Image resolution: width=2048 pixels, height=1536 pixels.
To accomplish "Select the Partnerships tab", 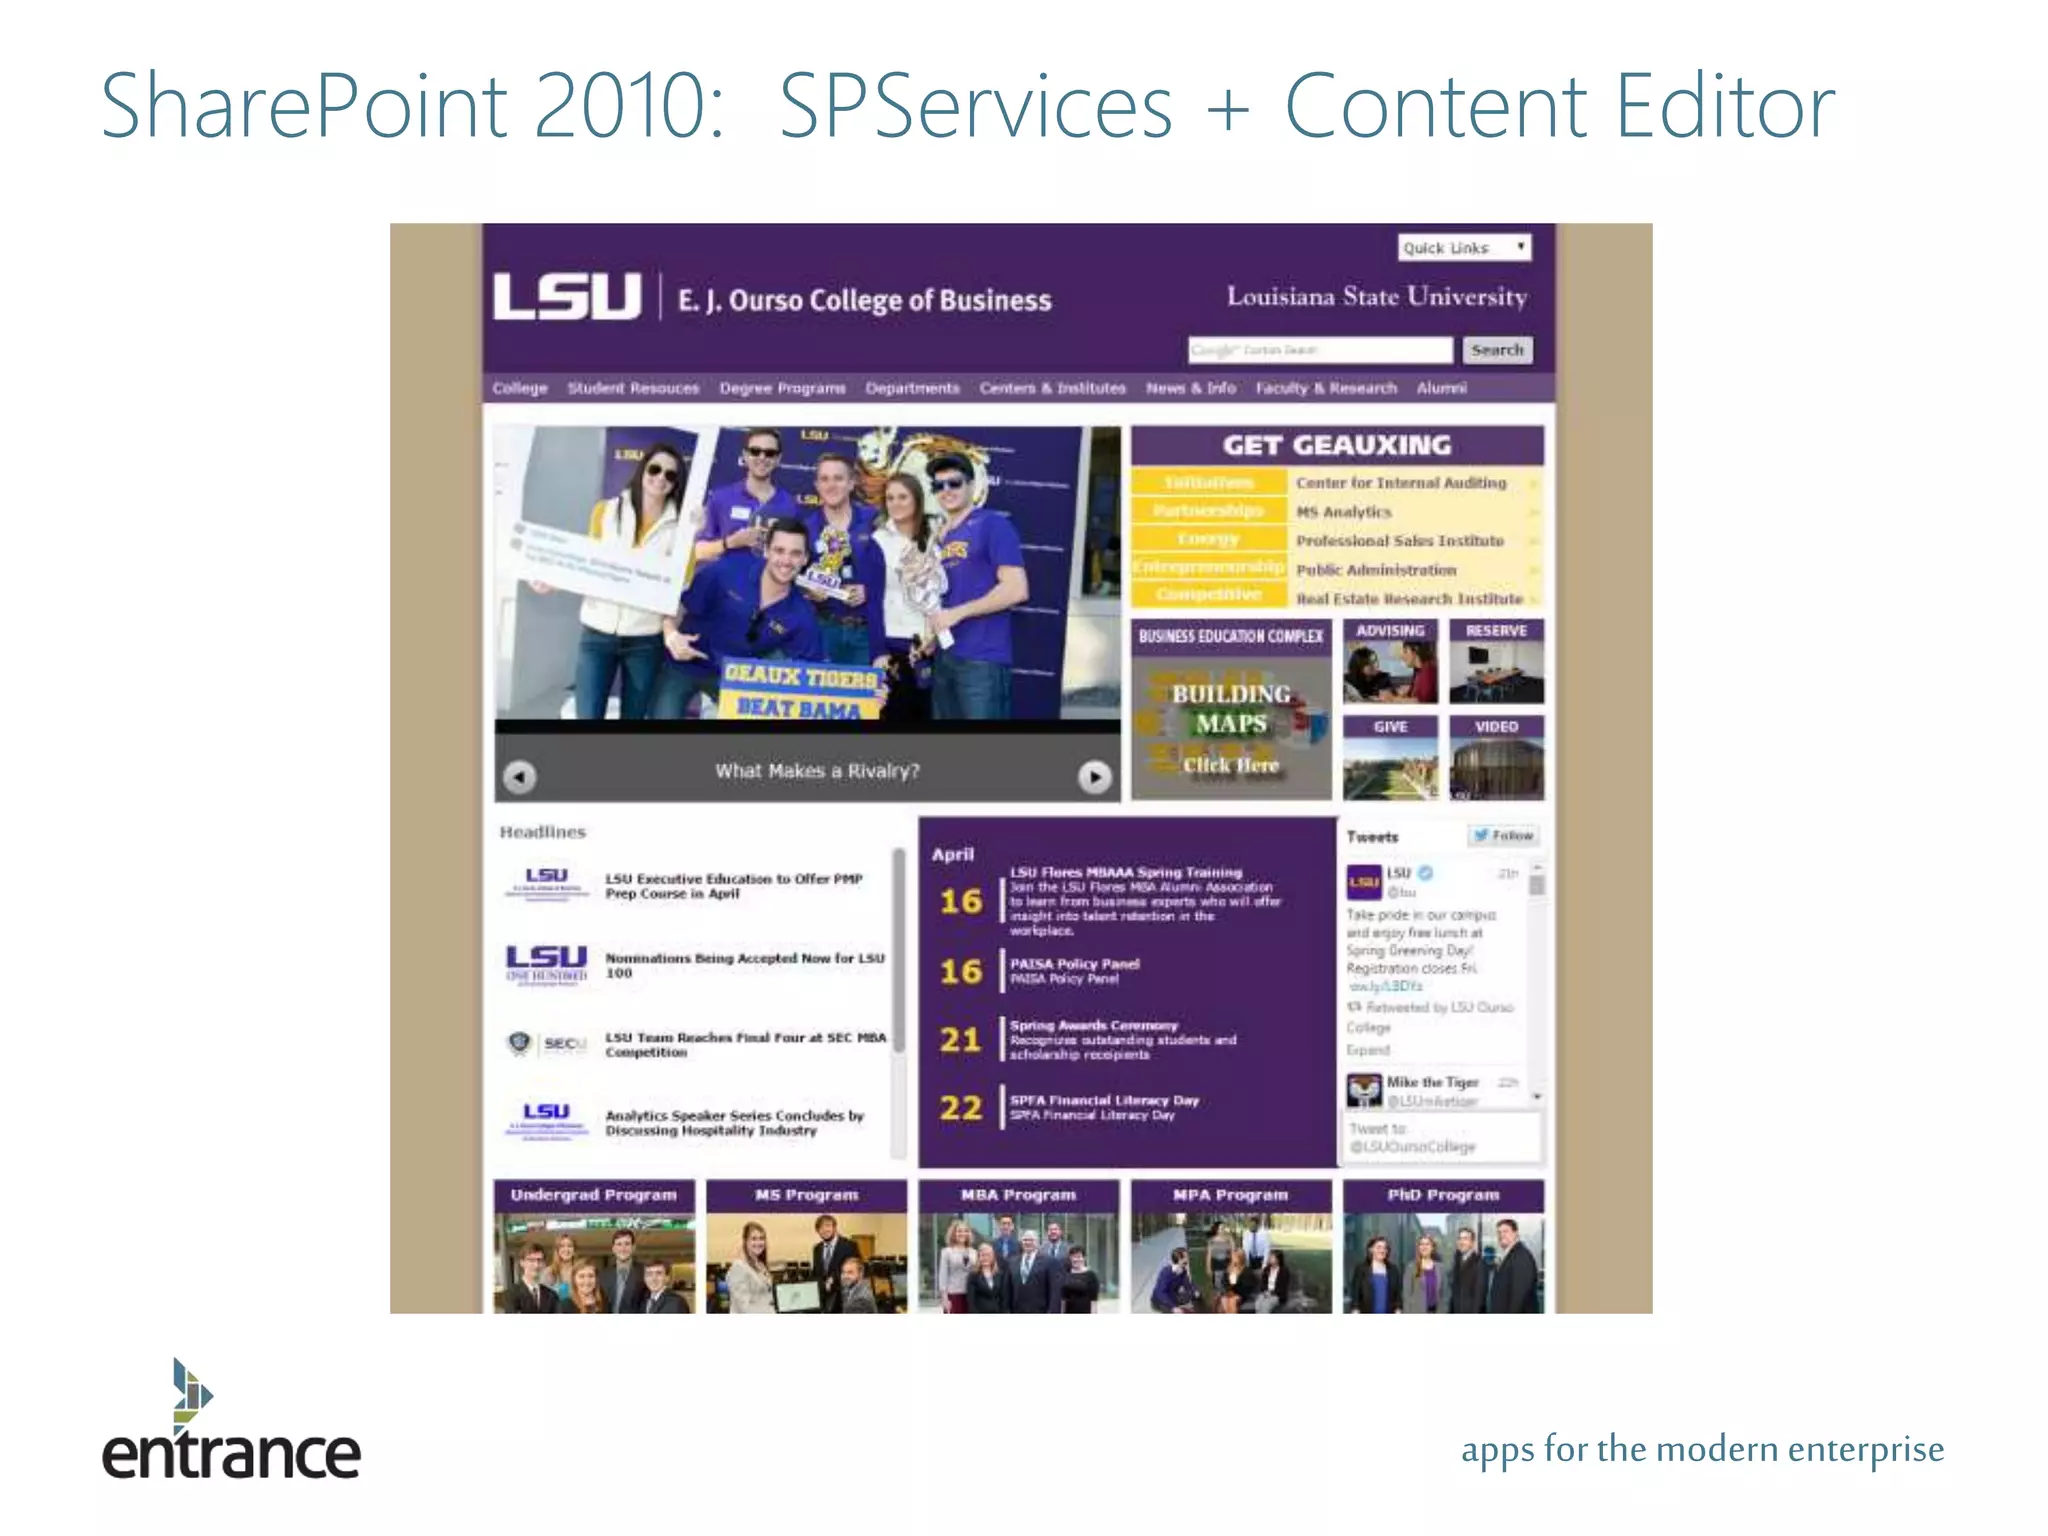I will pyautogui.click(x=1208, y=510).
